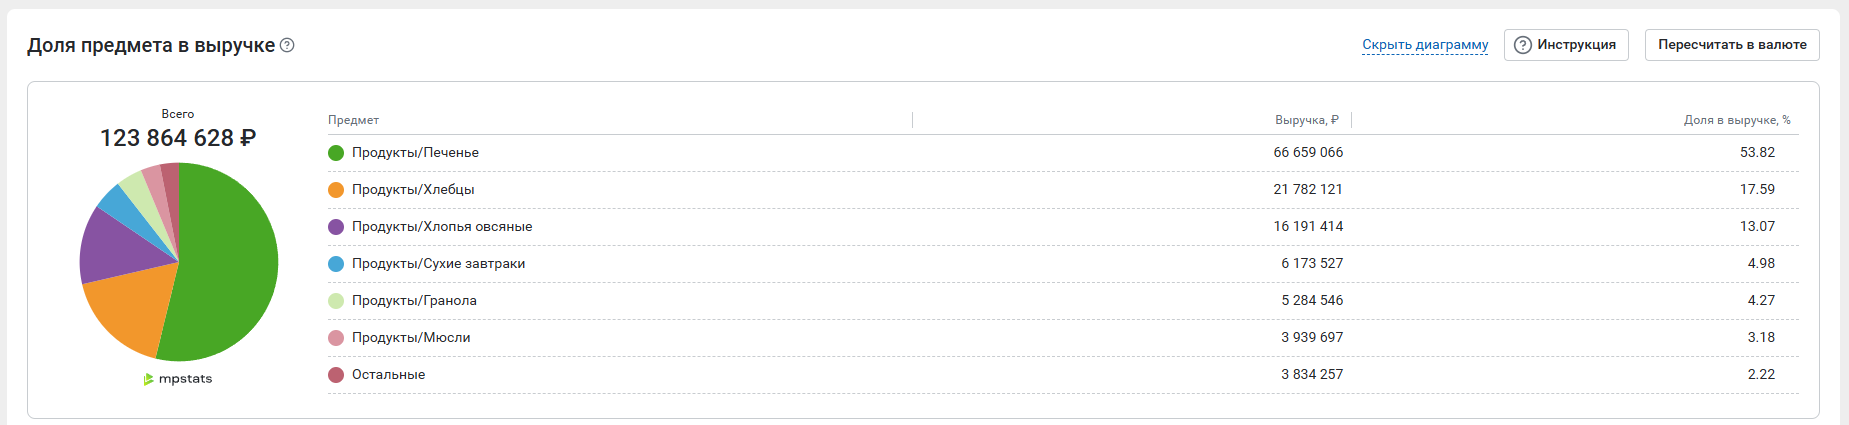Click the purple Хлопья овсяные legend dot

[x=336, y=227]
